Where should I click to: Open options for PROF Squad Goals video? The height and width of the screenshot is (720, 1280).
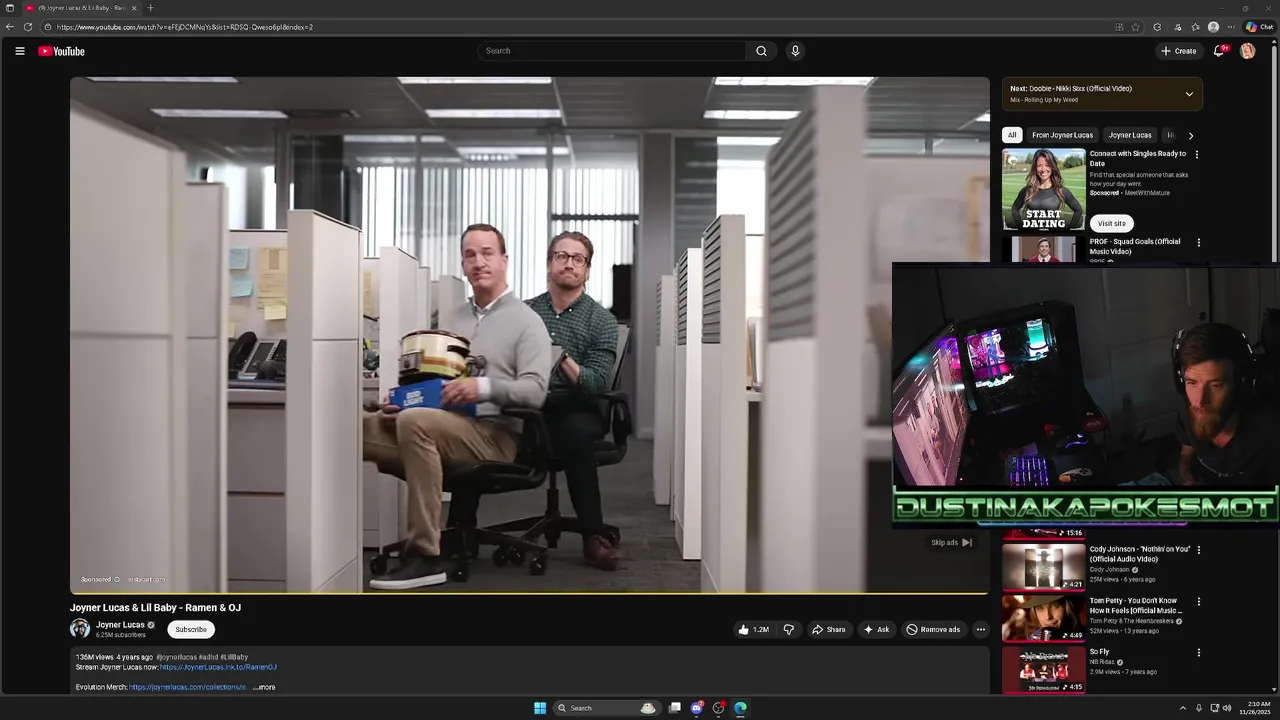[1198, 242]
